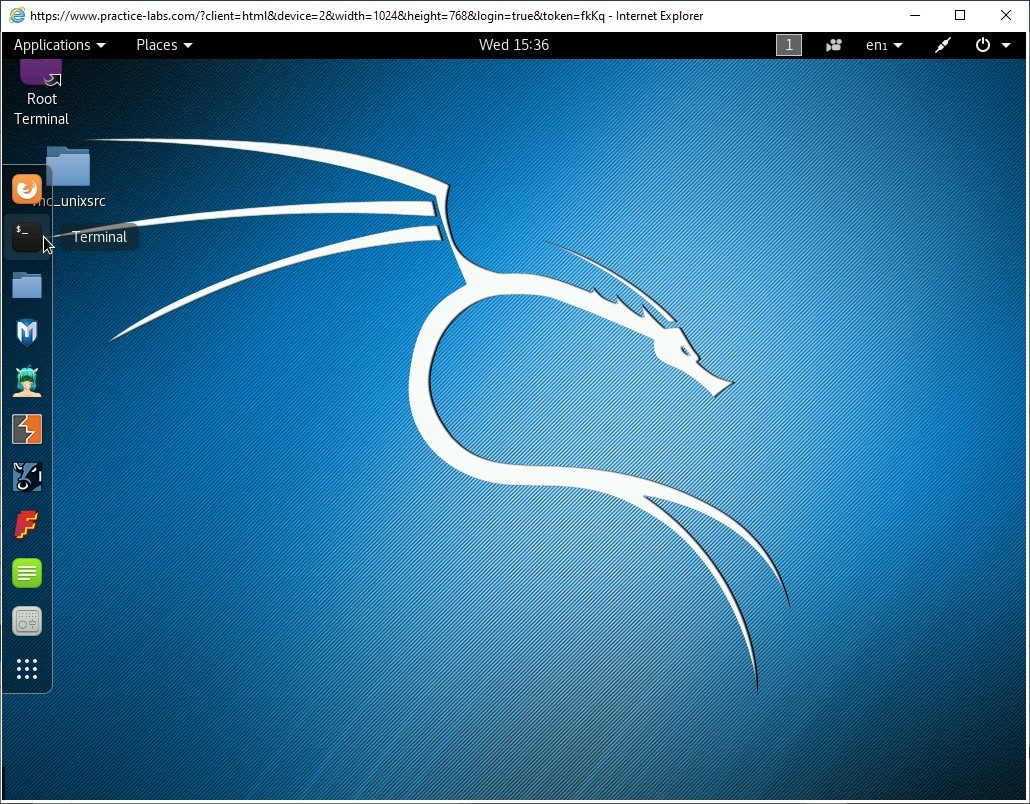Screen dimensions: 1030x804
Task: Launch Metasploit from the dock
Action: (27, 333)
